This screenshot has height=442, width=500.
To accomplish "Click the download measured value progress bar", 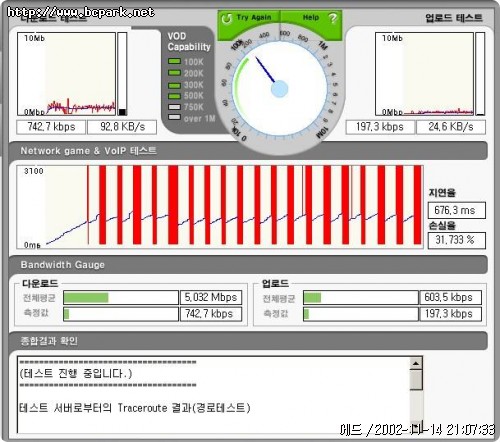I will [x=121, y=314].
